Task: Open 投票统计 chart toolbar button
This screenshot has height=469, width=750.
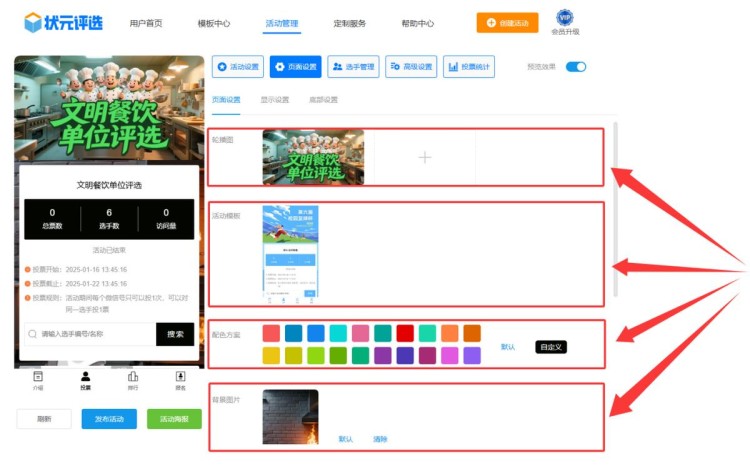Action: 468,67
